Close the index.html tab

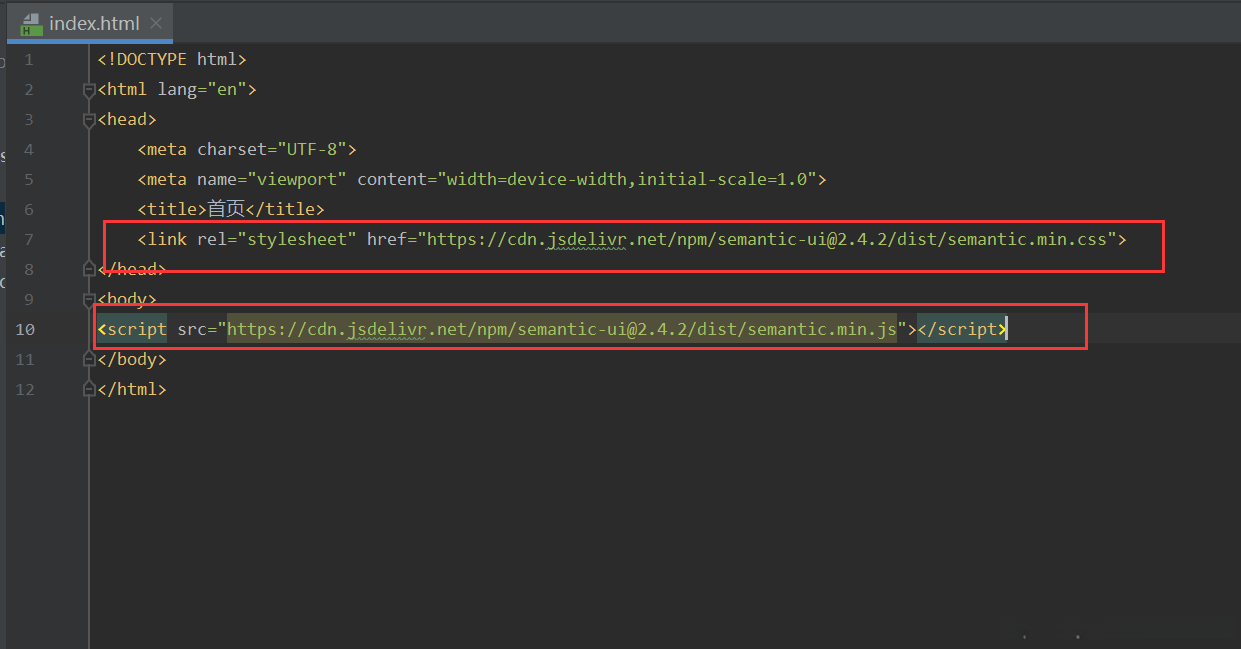click(x=155, y=23)
